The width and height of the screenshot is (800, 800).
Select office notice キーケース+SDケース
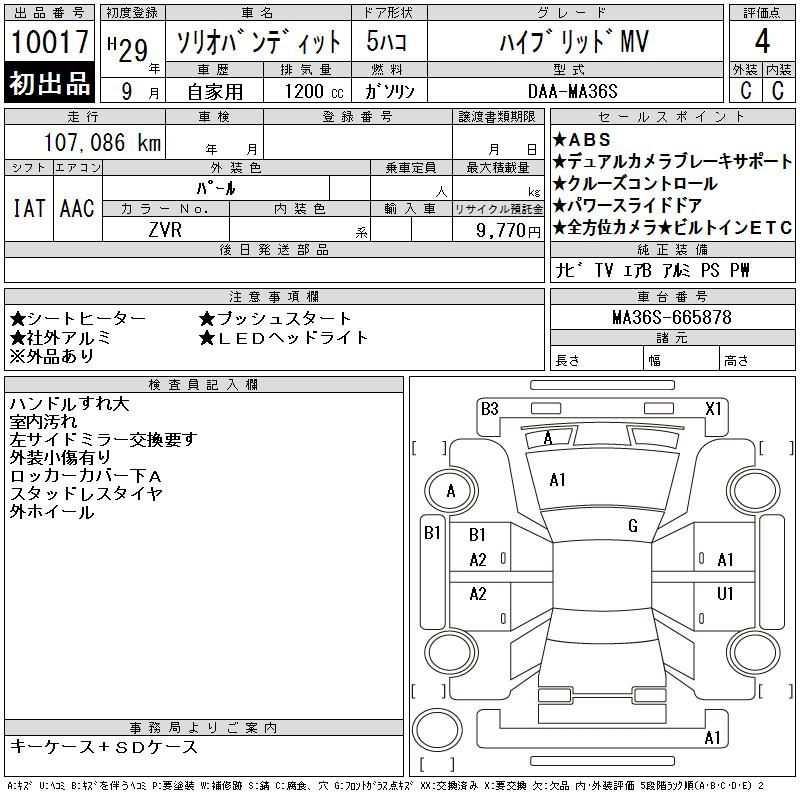[x=104, y=747]
